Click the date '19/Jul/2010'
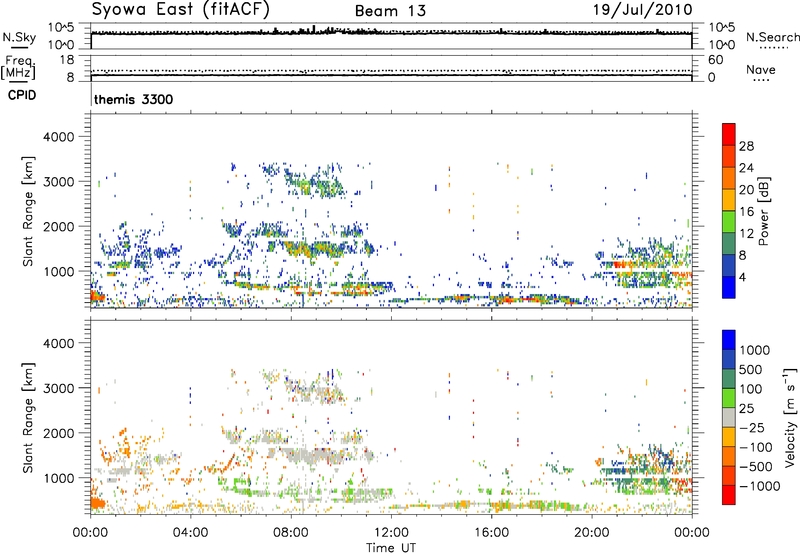The height and width of the screenshot is (554, 800). [x=642, y=10]
